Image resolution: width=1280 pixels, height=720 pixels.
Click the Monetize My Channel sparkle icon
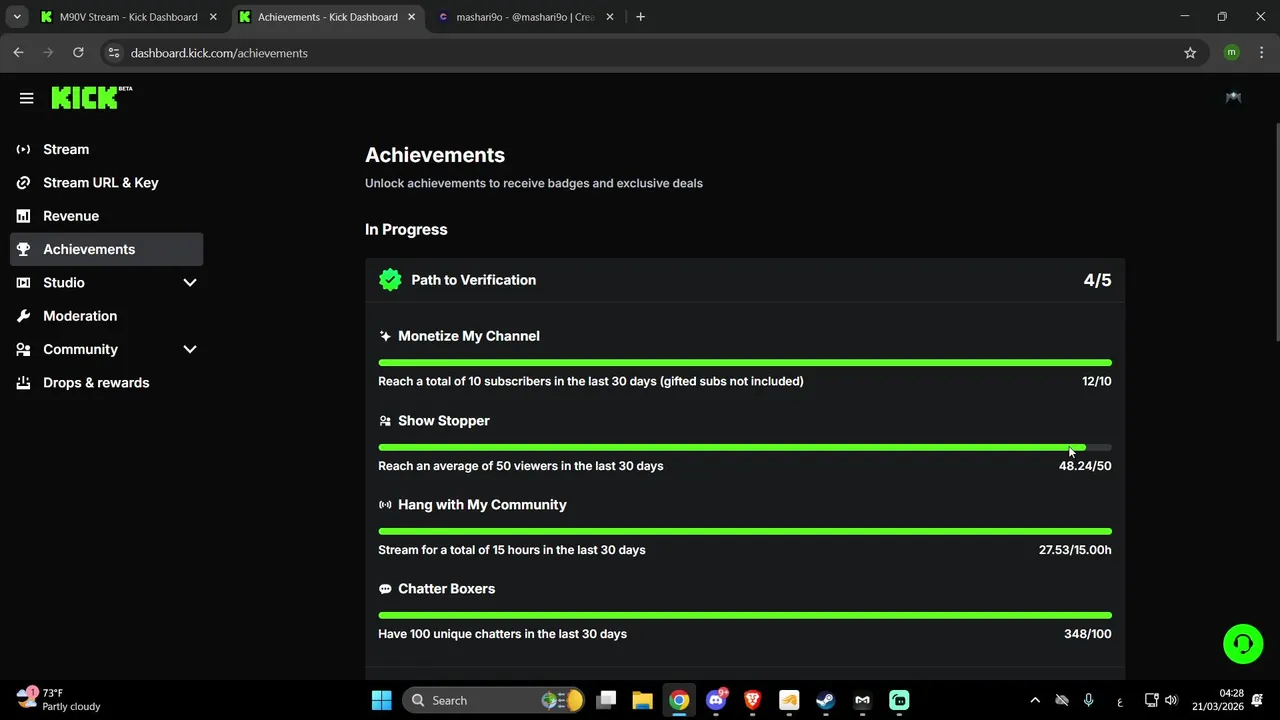coord(385,336)
